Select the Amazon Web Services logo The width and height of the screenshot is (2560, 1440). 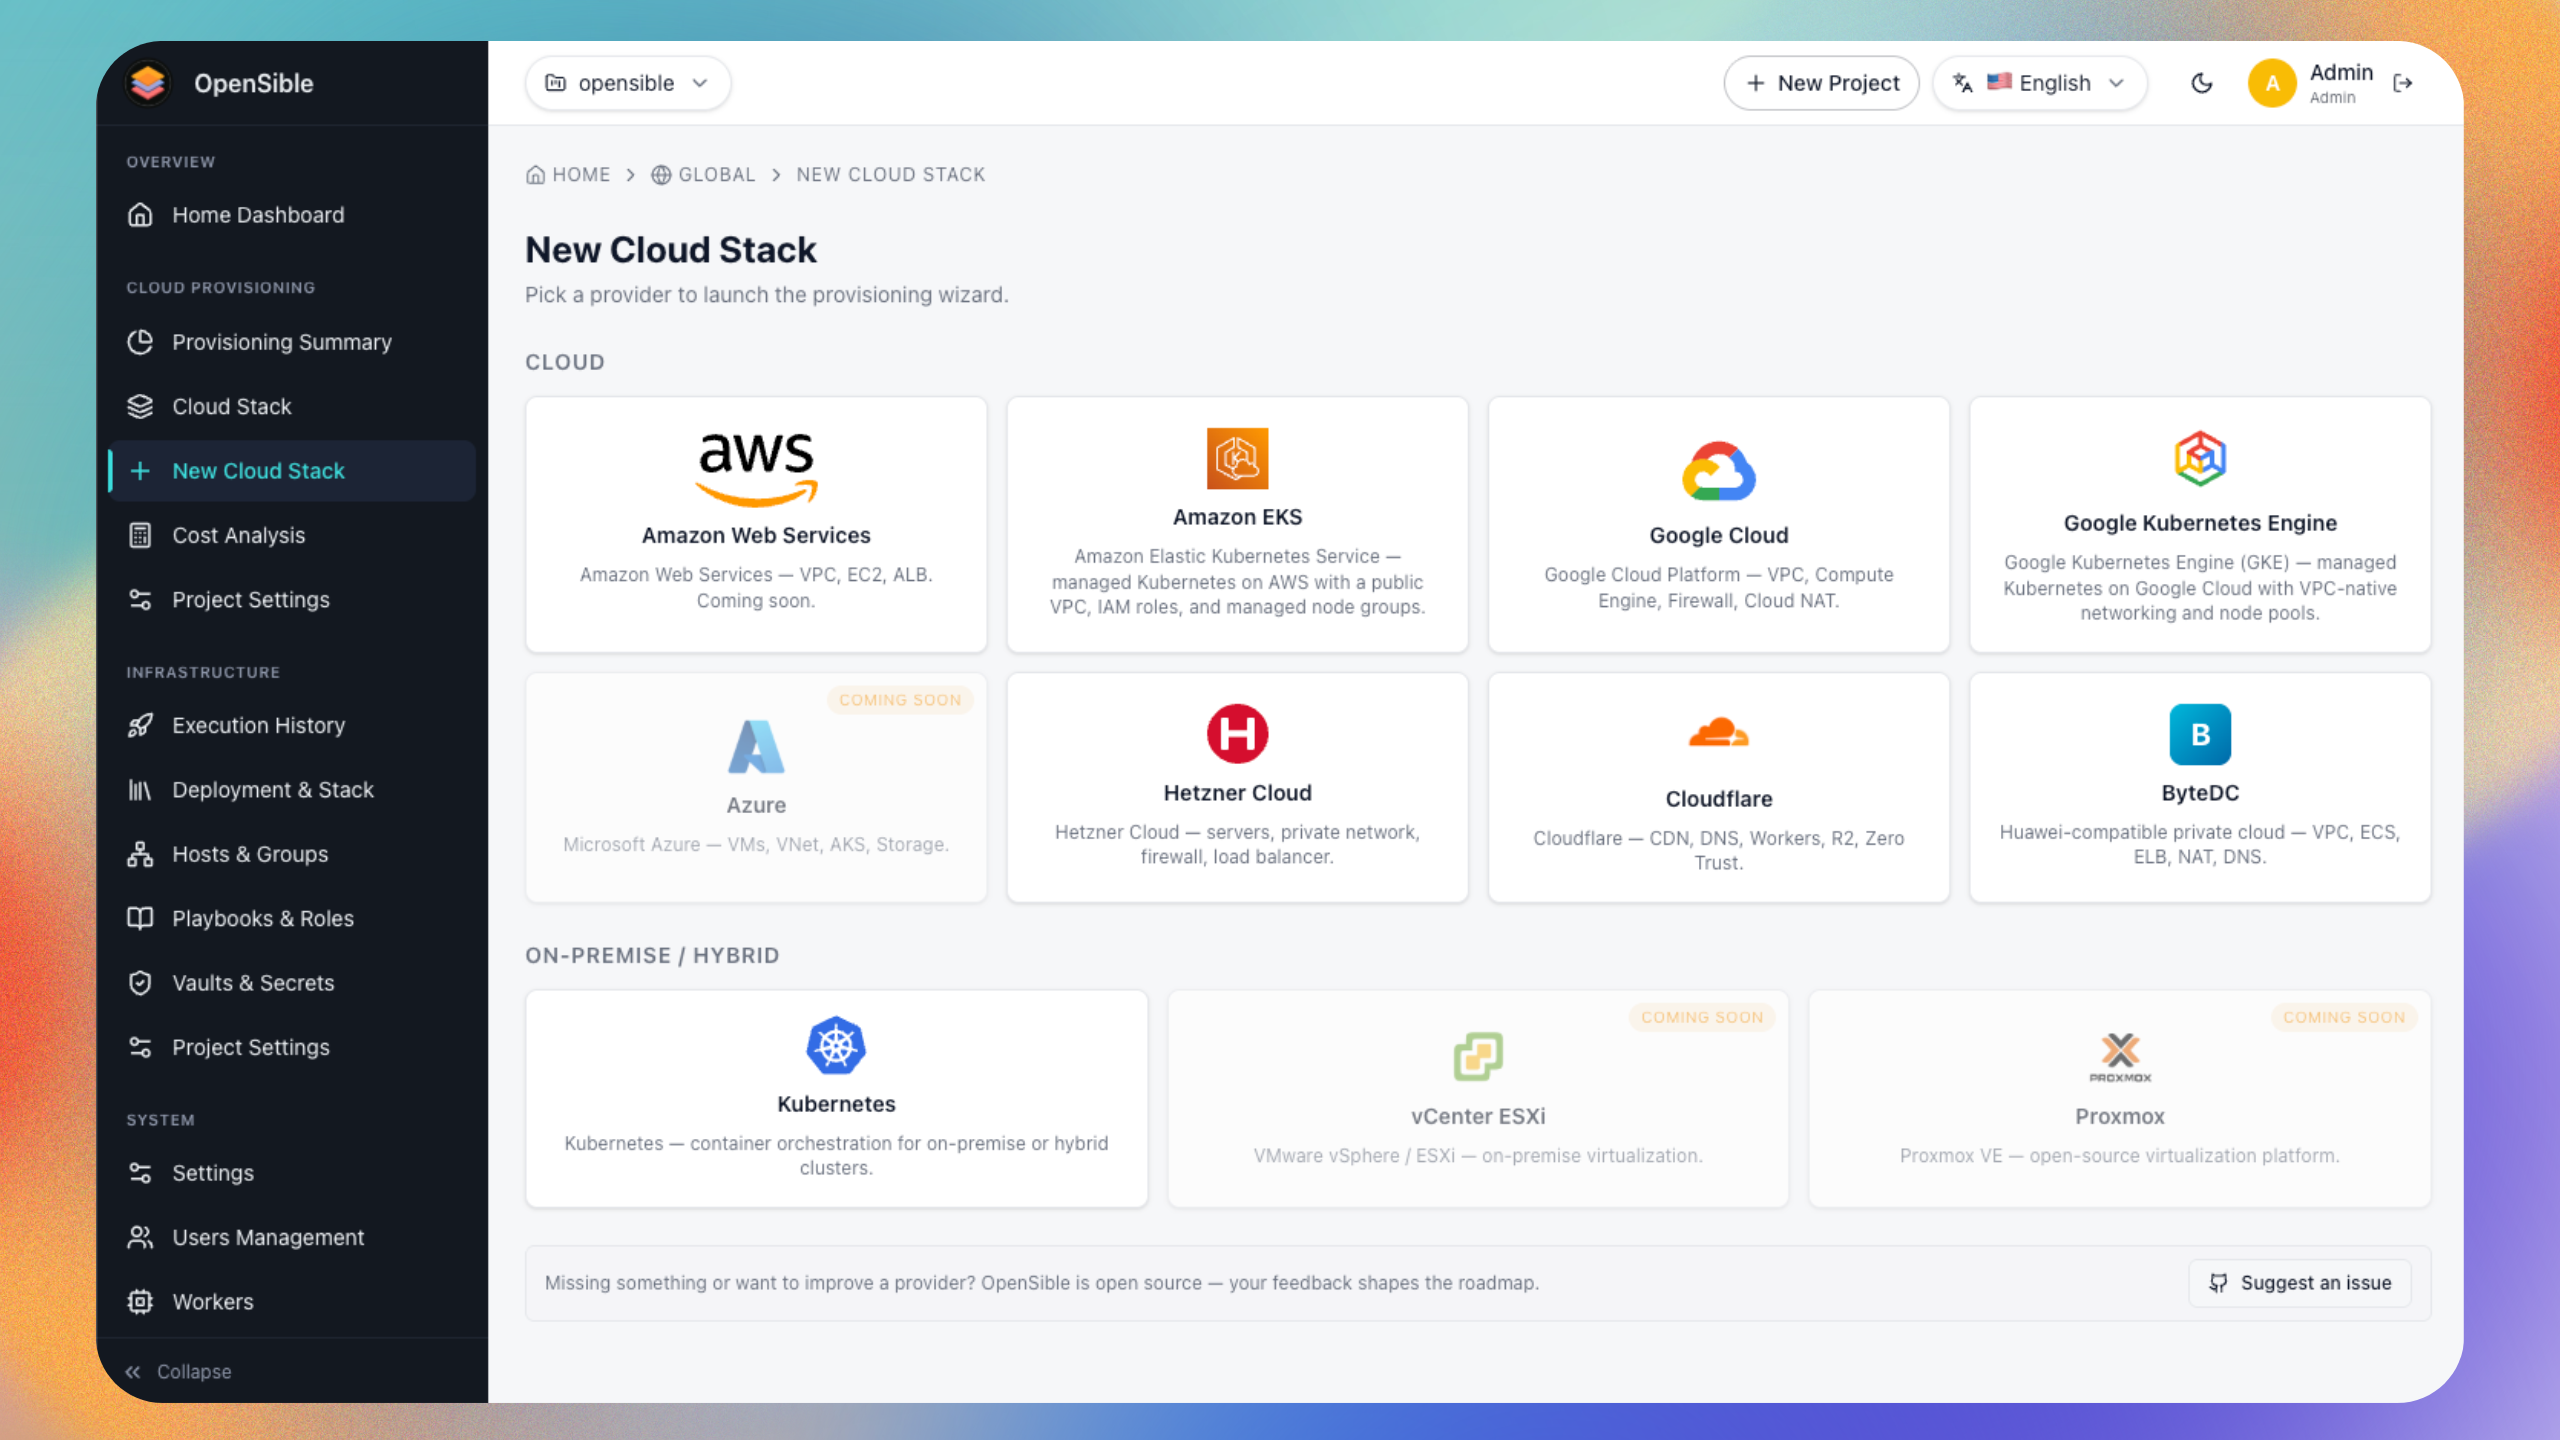(x=756, y=469)
